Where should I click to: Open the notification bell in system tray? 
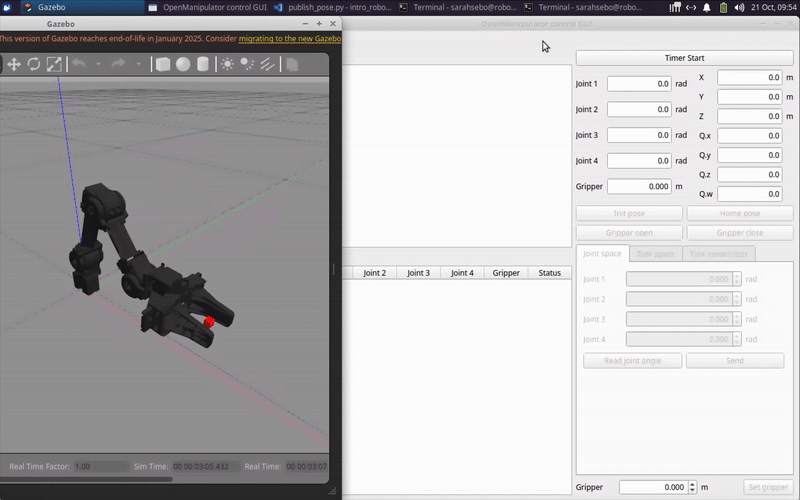[x=707, y=7]
